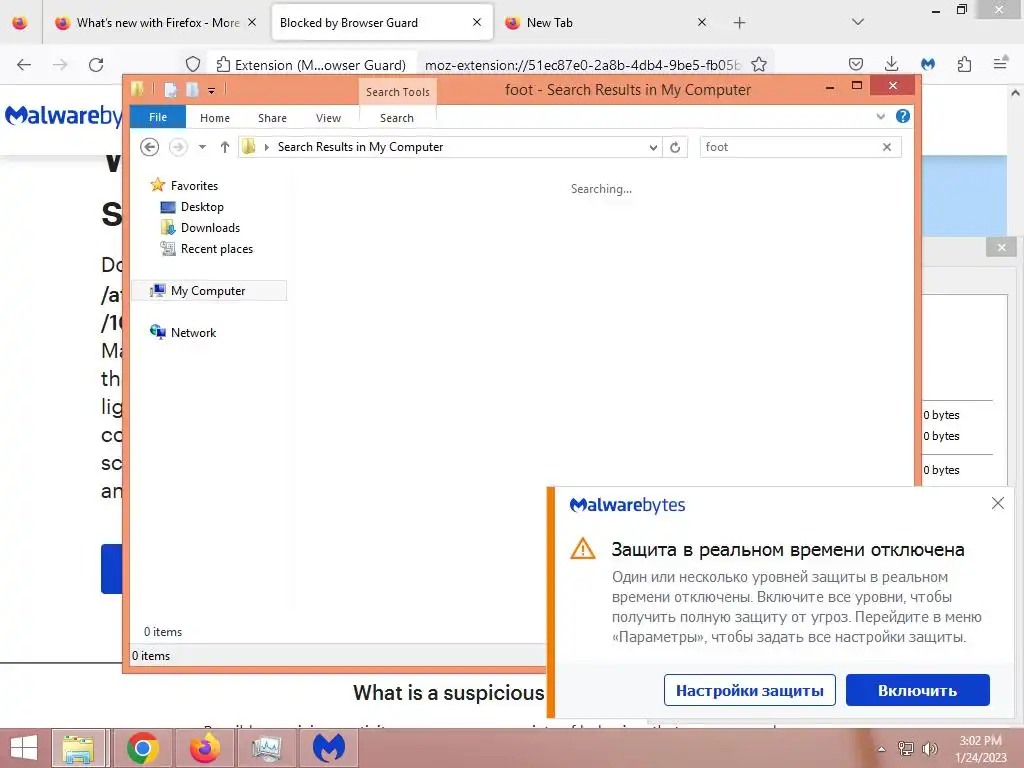Open the Firefox application menu
This screenshot has height=768, width=1024.
tap(1000, 64)
